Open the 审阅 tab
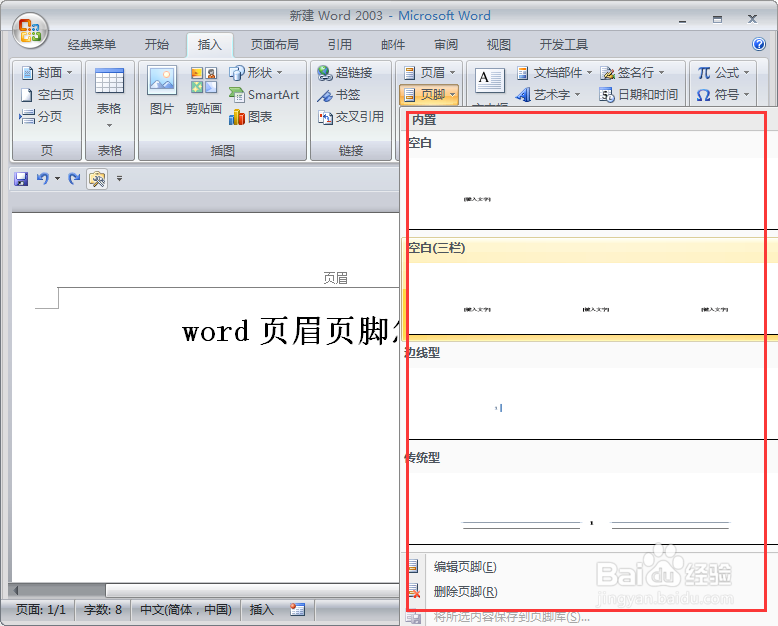The height and width of the screenshot is (626, 778). pos(446,45)
